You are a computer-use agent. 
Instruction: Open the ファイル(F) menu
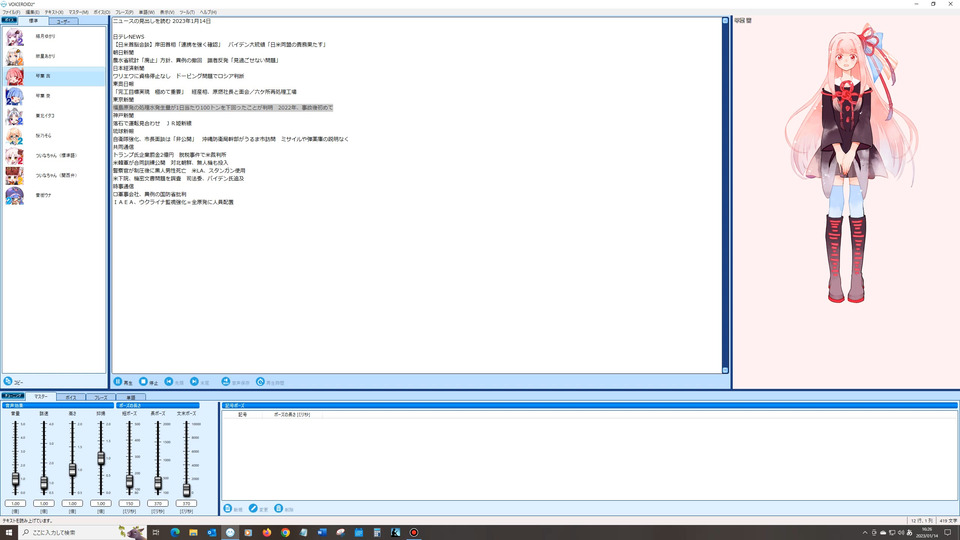click(x=11, y=12)
